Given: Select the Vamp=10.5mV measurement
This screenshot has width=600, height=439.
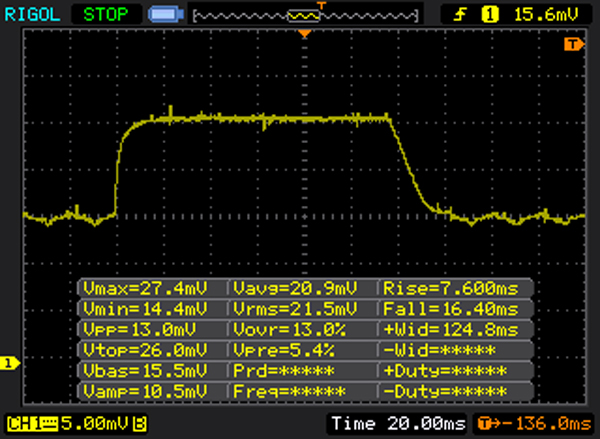Looking at the screenshot, I should [x=145, y=391].
